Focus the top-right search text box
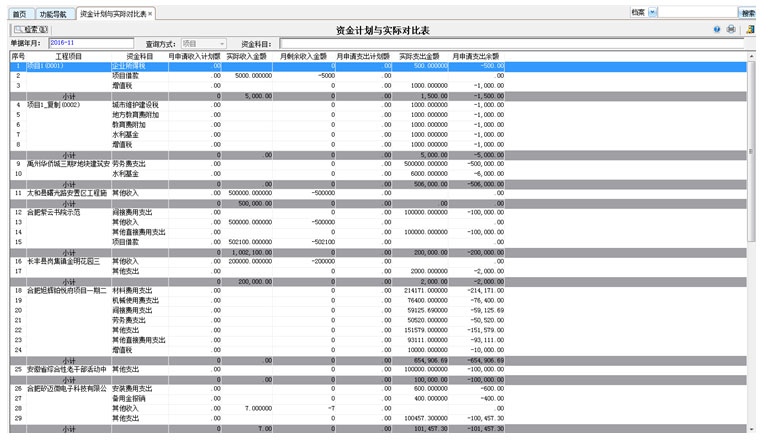 click(698, 13)
